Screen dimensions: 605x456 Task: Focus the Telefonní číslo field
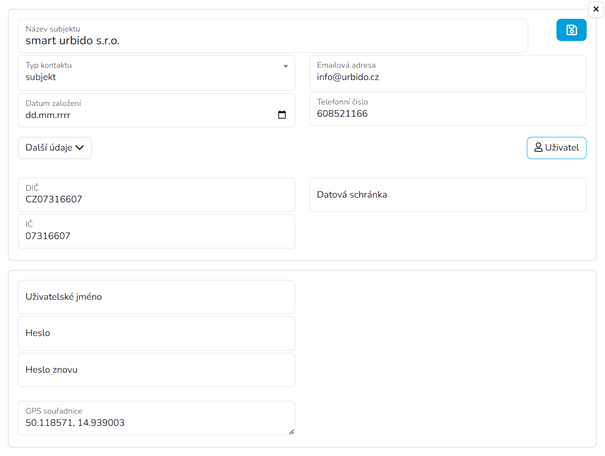pyautogui.click(x=448, y=109)
